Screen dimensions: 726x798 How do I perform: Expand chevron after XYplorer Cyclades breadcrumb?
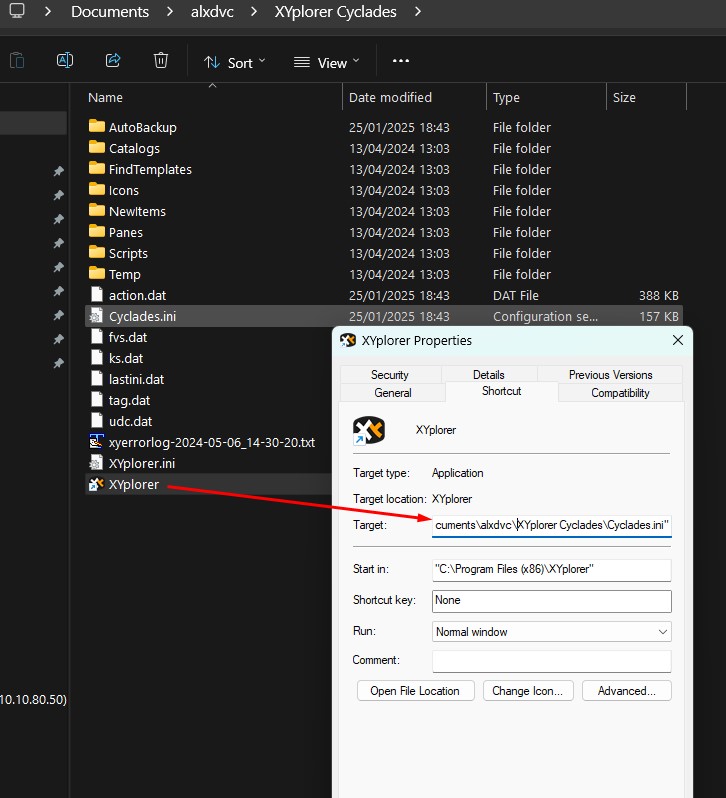(x=417, y=12)
